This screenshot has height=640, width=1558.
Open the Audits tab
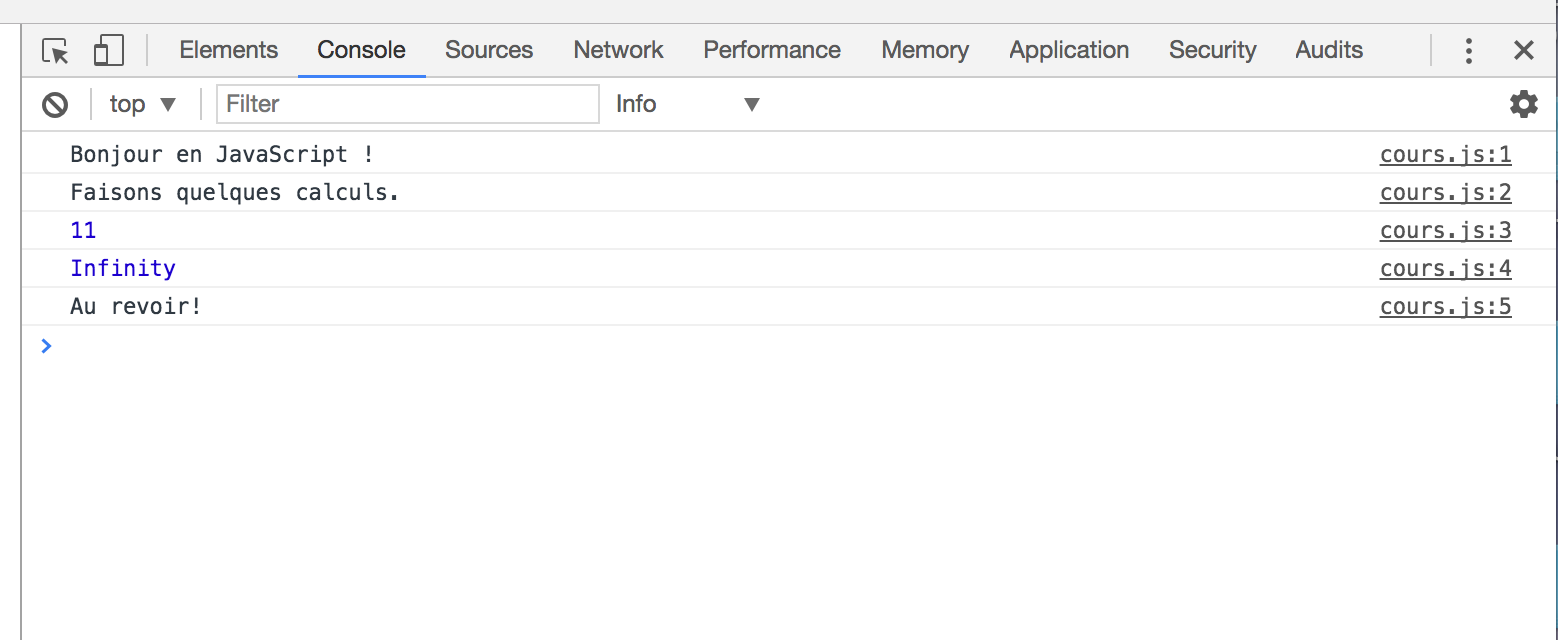1329,50
